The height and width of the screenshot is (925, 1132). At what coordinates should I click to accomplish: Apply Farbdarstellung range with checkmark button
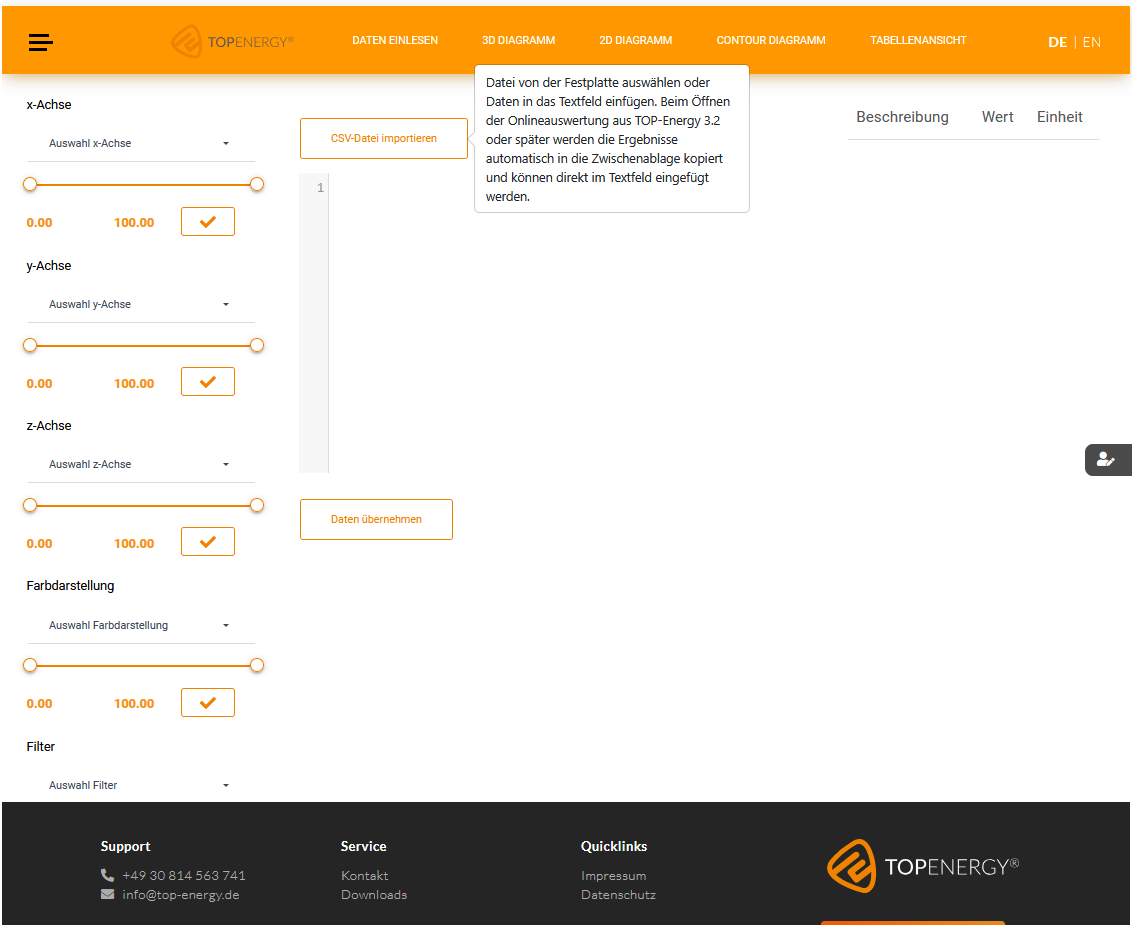(208, 703)
